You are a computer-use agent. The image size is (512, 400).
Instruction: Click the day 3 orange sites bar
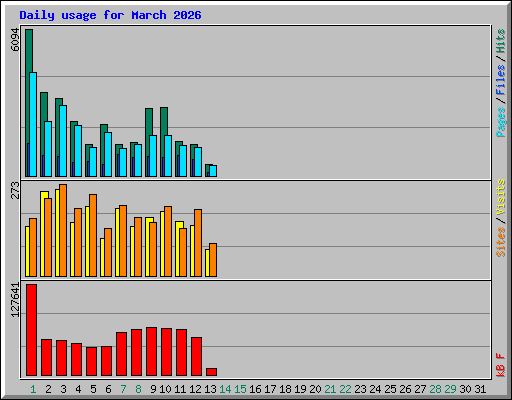click(63, 230)
